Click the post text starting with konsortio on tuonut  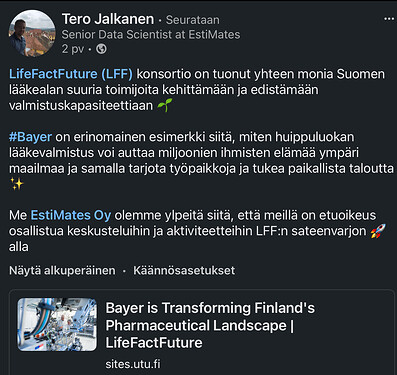197,90
